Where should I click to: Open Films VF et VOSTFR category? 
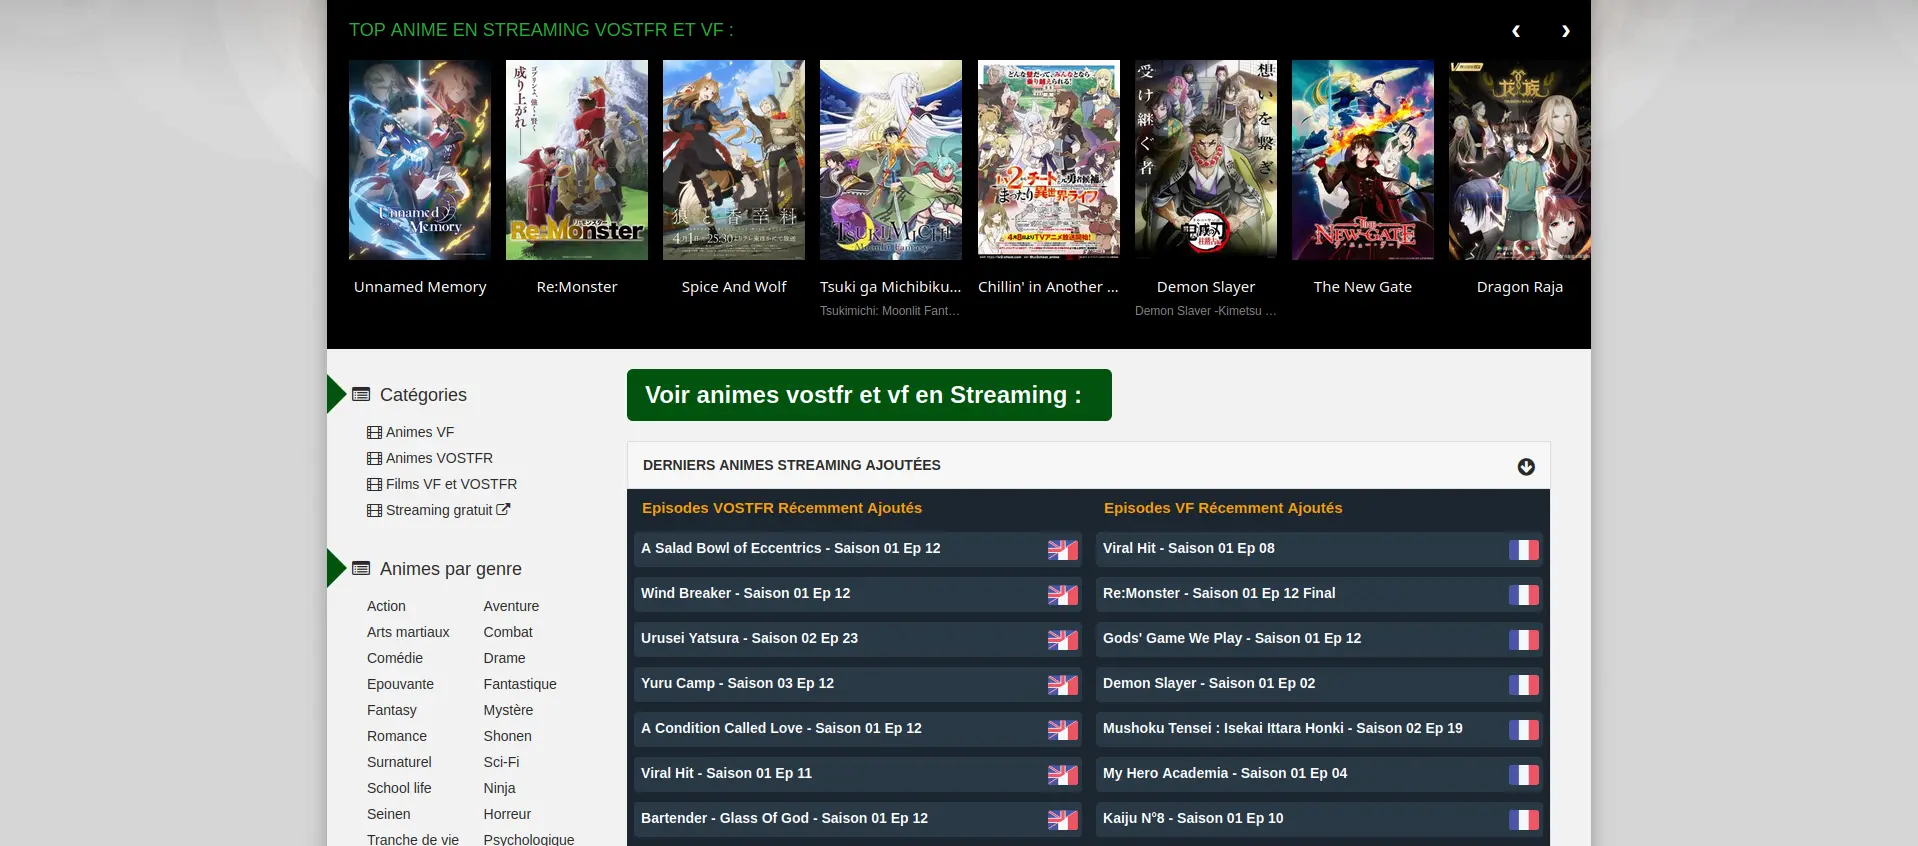pyautogui.click(x=451, y=484)
